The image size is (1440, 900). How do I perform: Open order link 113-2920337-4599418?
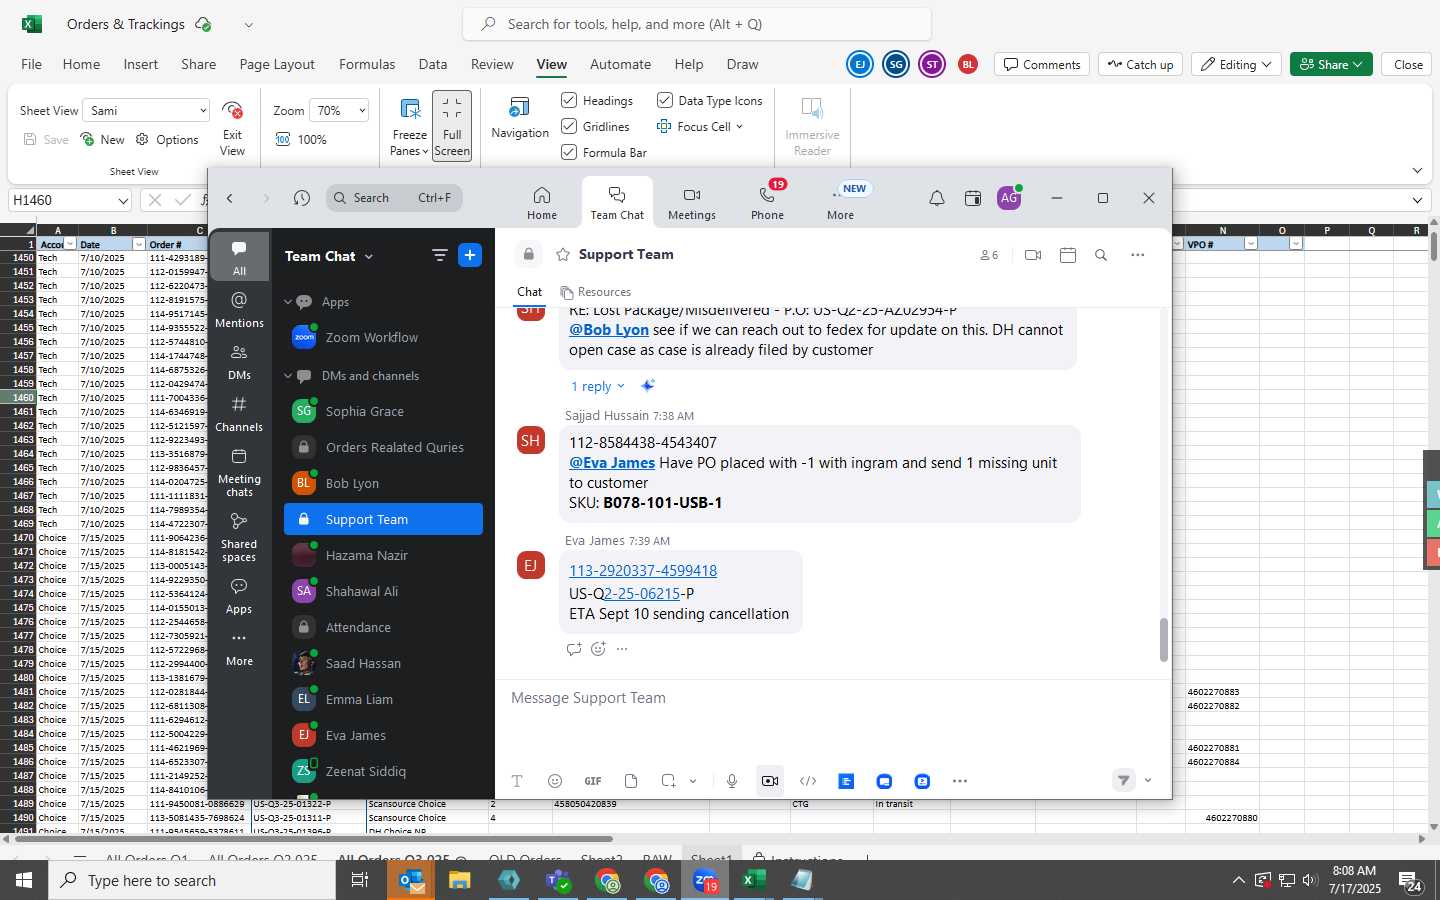point(643,571)
